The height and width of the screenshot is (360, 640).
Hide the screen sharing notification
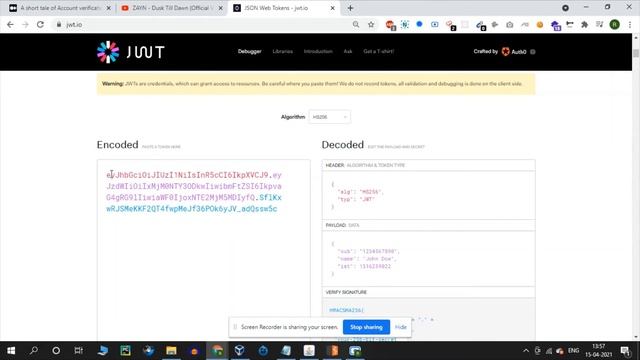click(x=401, y=327)
